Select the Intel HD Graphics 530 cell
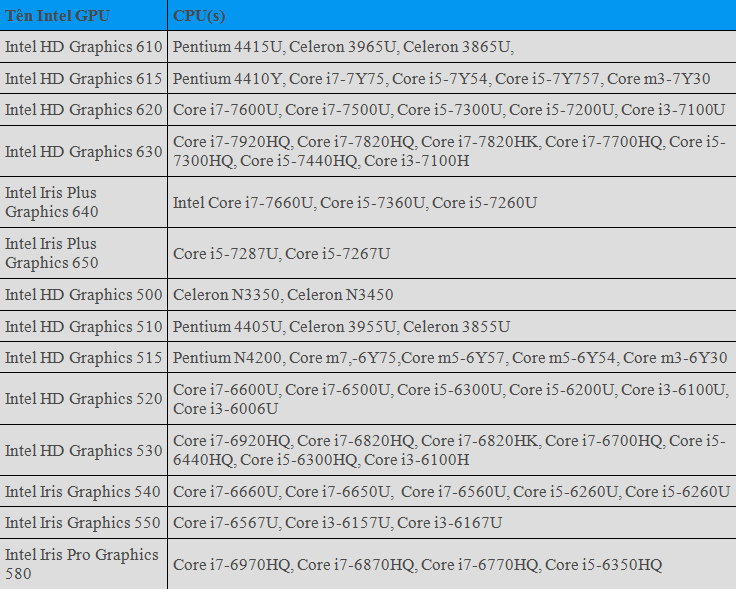Image resolution: width=736 pixels, height=589 pixels. (x=83, y=451)
